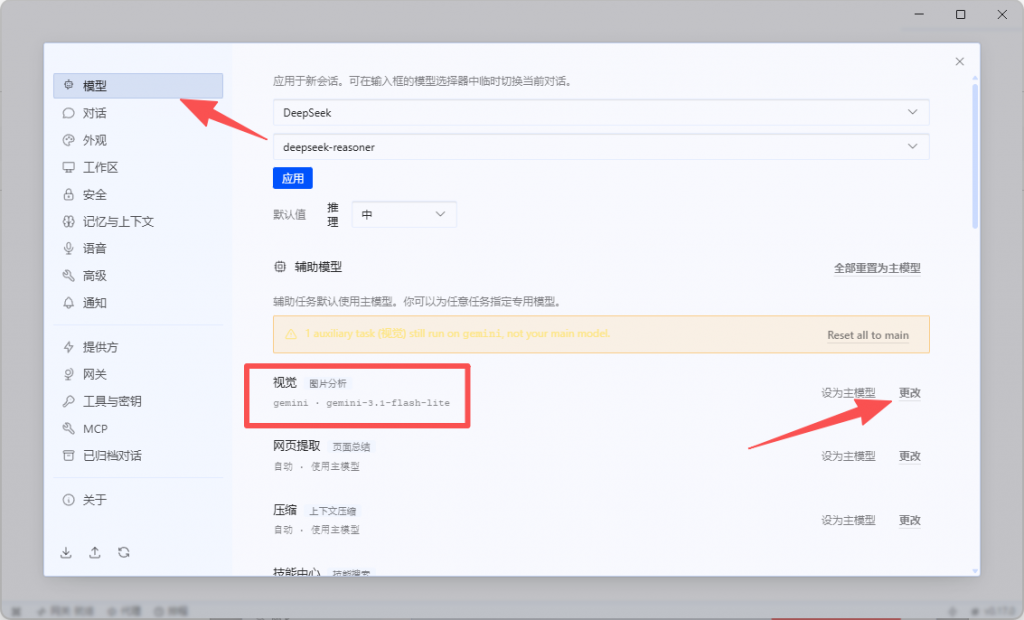1024x620 pixels.
Task: Click the 图片分析 tag next to 视觉
Action: point(328,383)
